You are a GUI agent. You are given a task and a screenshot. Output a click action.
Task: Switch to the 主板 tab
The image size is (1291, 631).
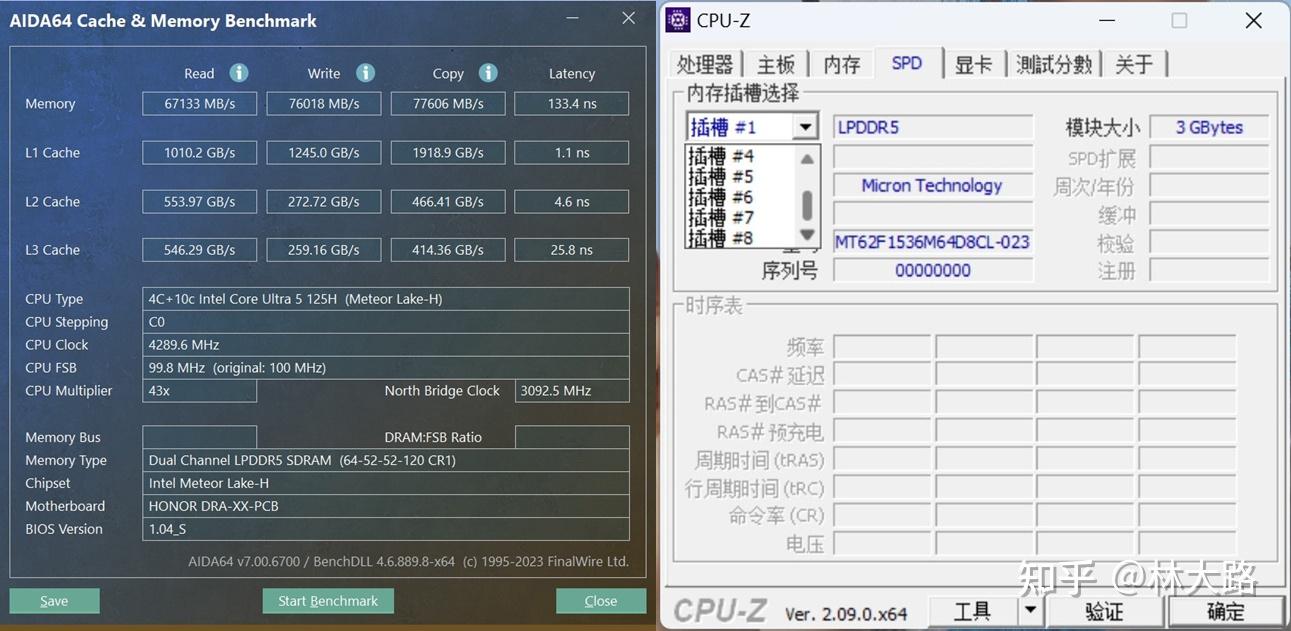pyautogui.click(x=775, y=64)
